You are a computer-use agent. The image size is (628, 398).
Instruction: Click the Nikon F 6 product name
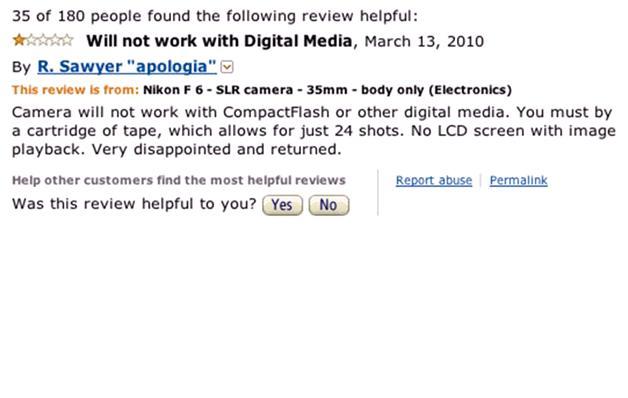327,90
